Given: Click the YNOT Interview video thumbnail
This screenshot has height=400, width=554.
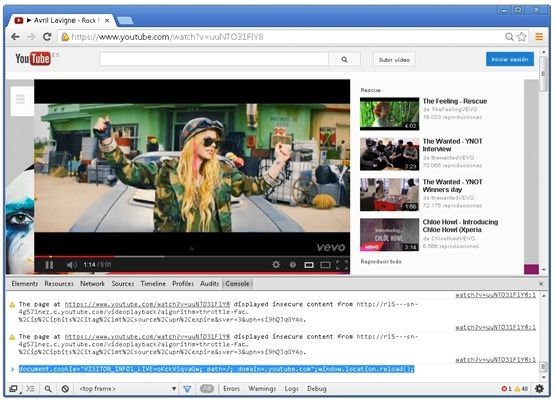Looking at the screenshot, I should coord(389,154).
